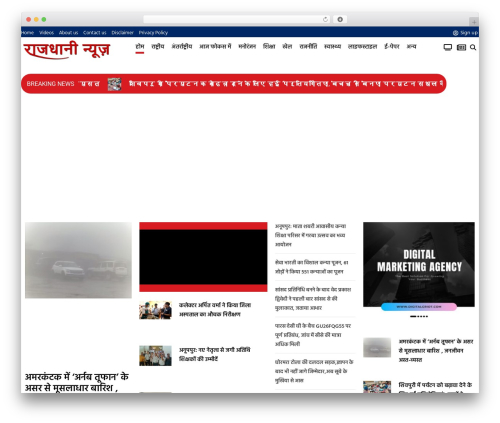Open the large अमरकंटक 'अर्नब तूफान' headline
500x423 pixels.
click(77, 382)
